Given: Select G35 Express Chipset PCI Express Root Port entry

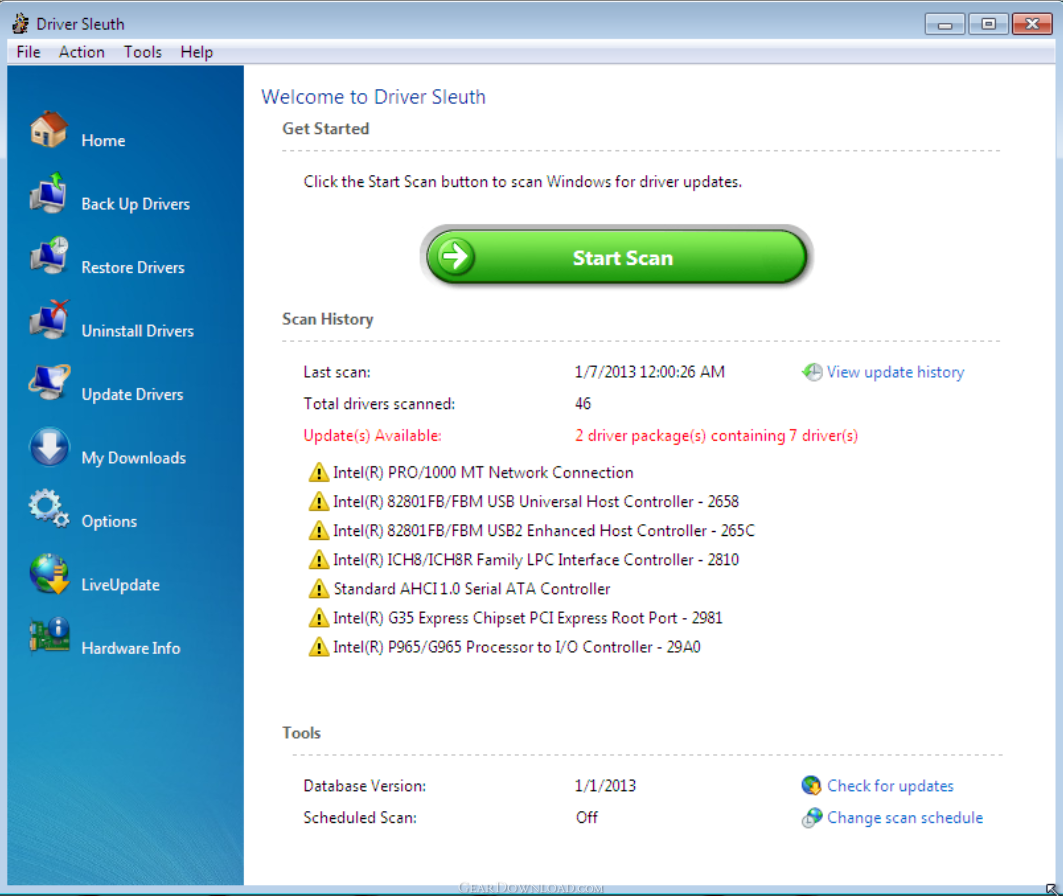Looking at the screenshot, I should (x=527, y=618).
